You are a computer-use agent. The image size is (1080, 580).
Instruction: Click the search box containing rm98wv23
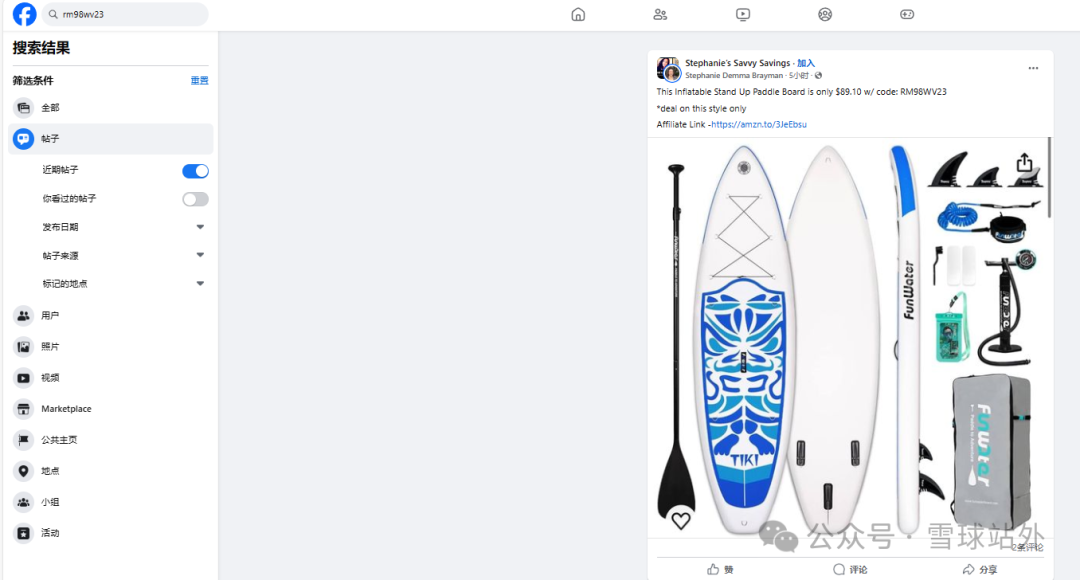pos(130,14)
